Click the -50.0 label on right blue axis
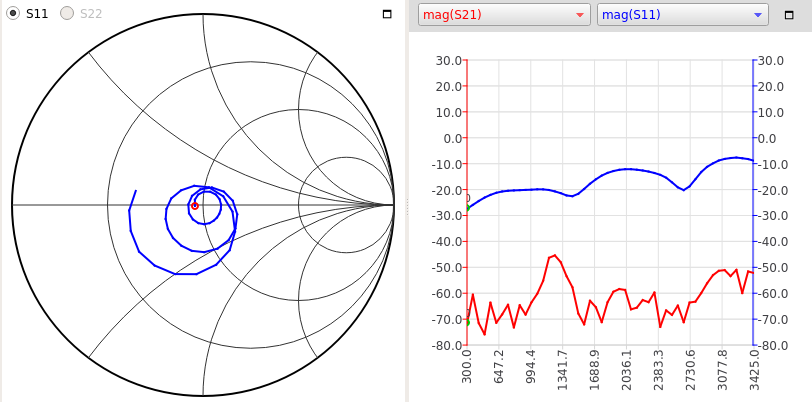 (771, 268)
